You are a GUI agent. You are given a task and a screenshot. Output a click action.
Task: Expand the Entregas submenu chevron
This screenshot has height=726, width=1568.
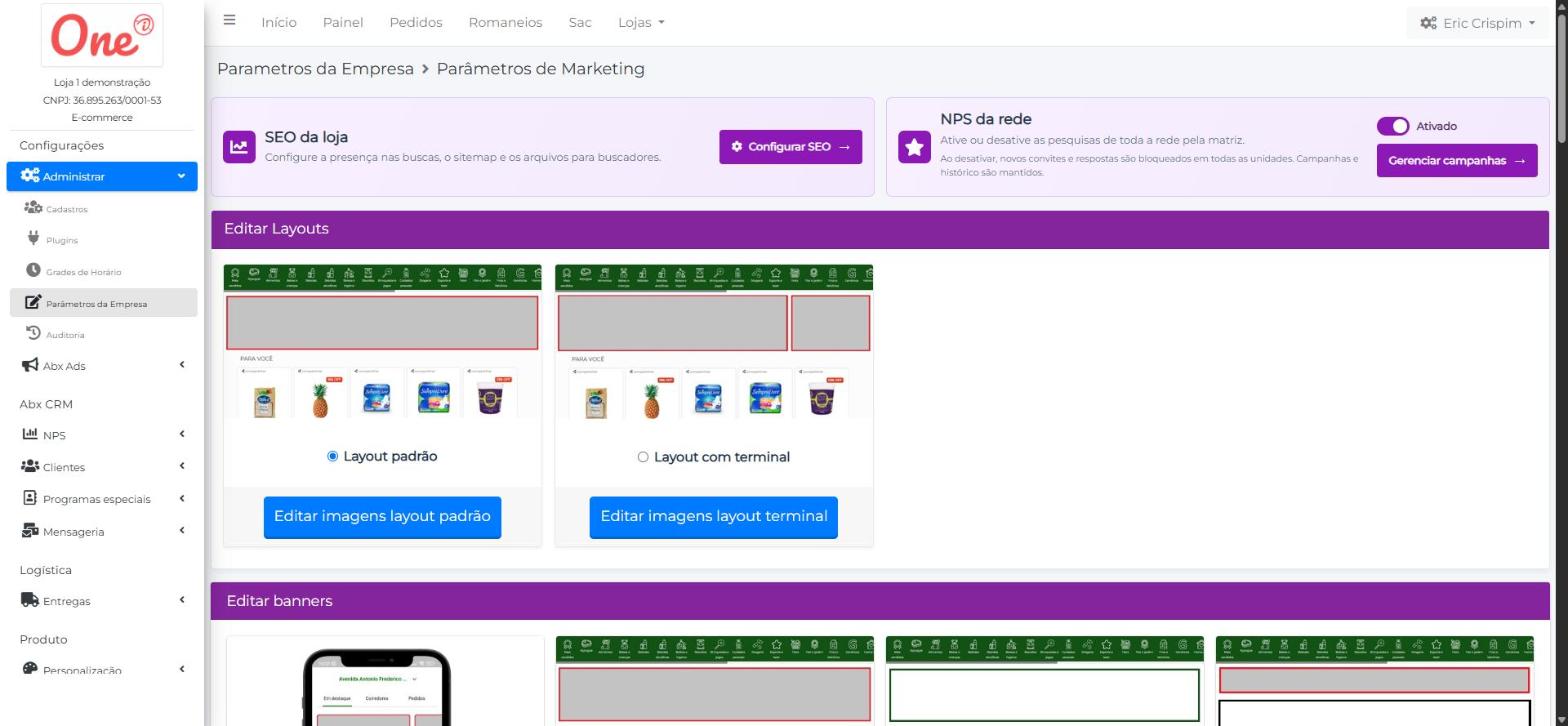(182, 600)
